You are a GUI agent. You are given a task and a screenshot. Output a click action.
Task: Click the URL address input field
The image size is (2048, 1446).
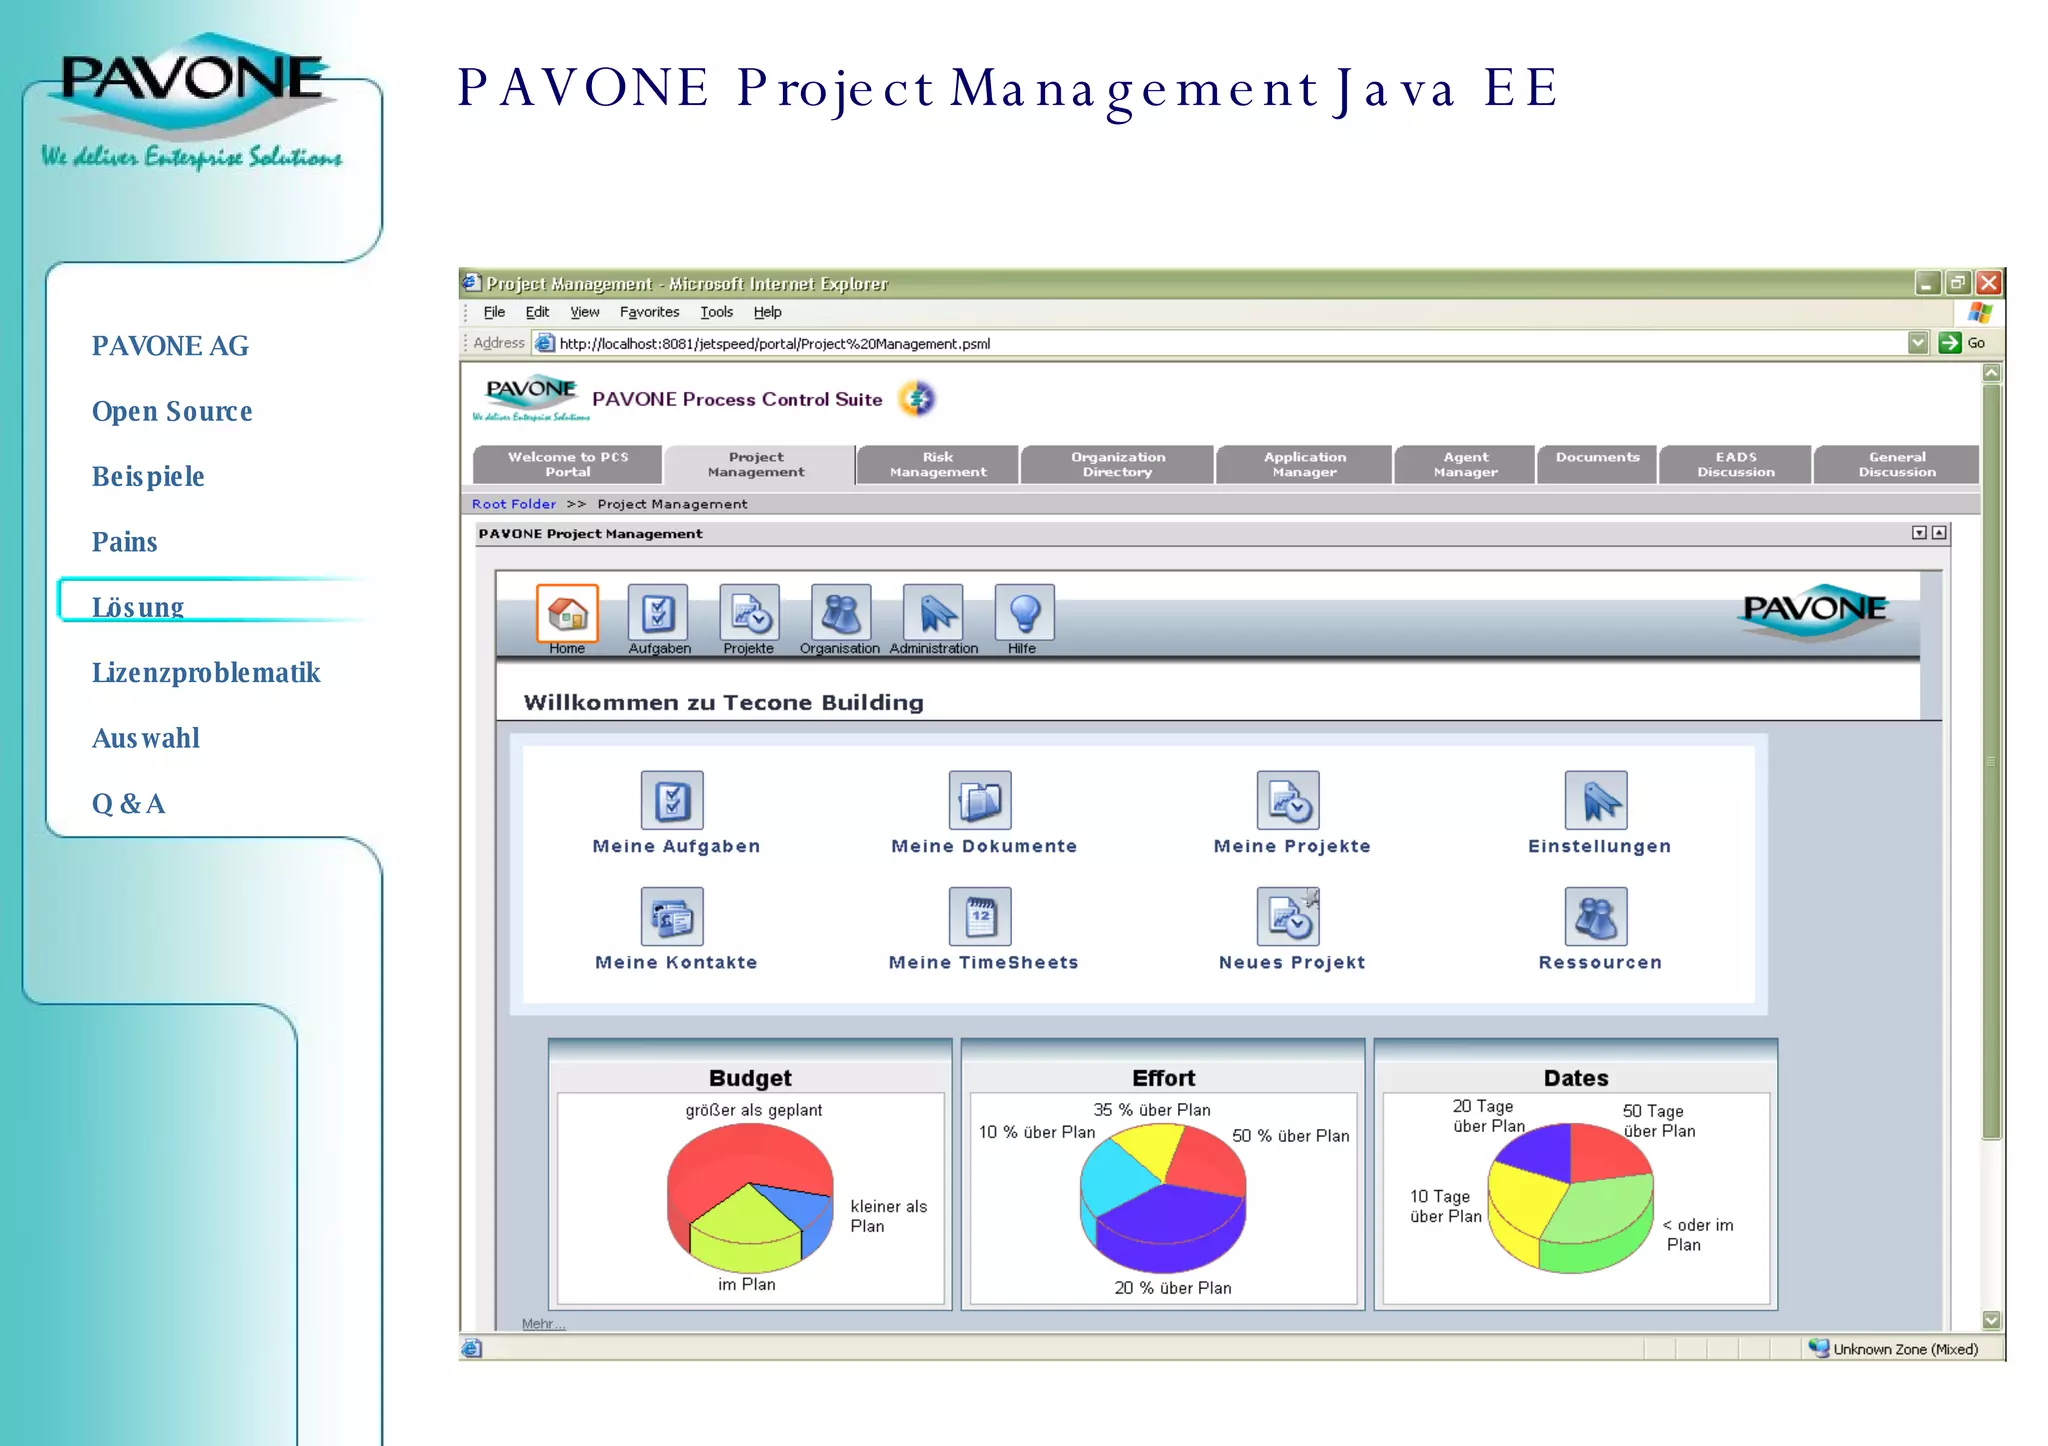click(1230, 343)
